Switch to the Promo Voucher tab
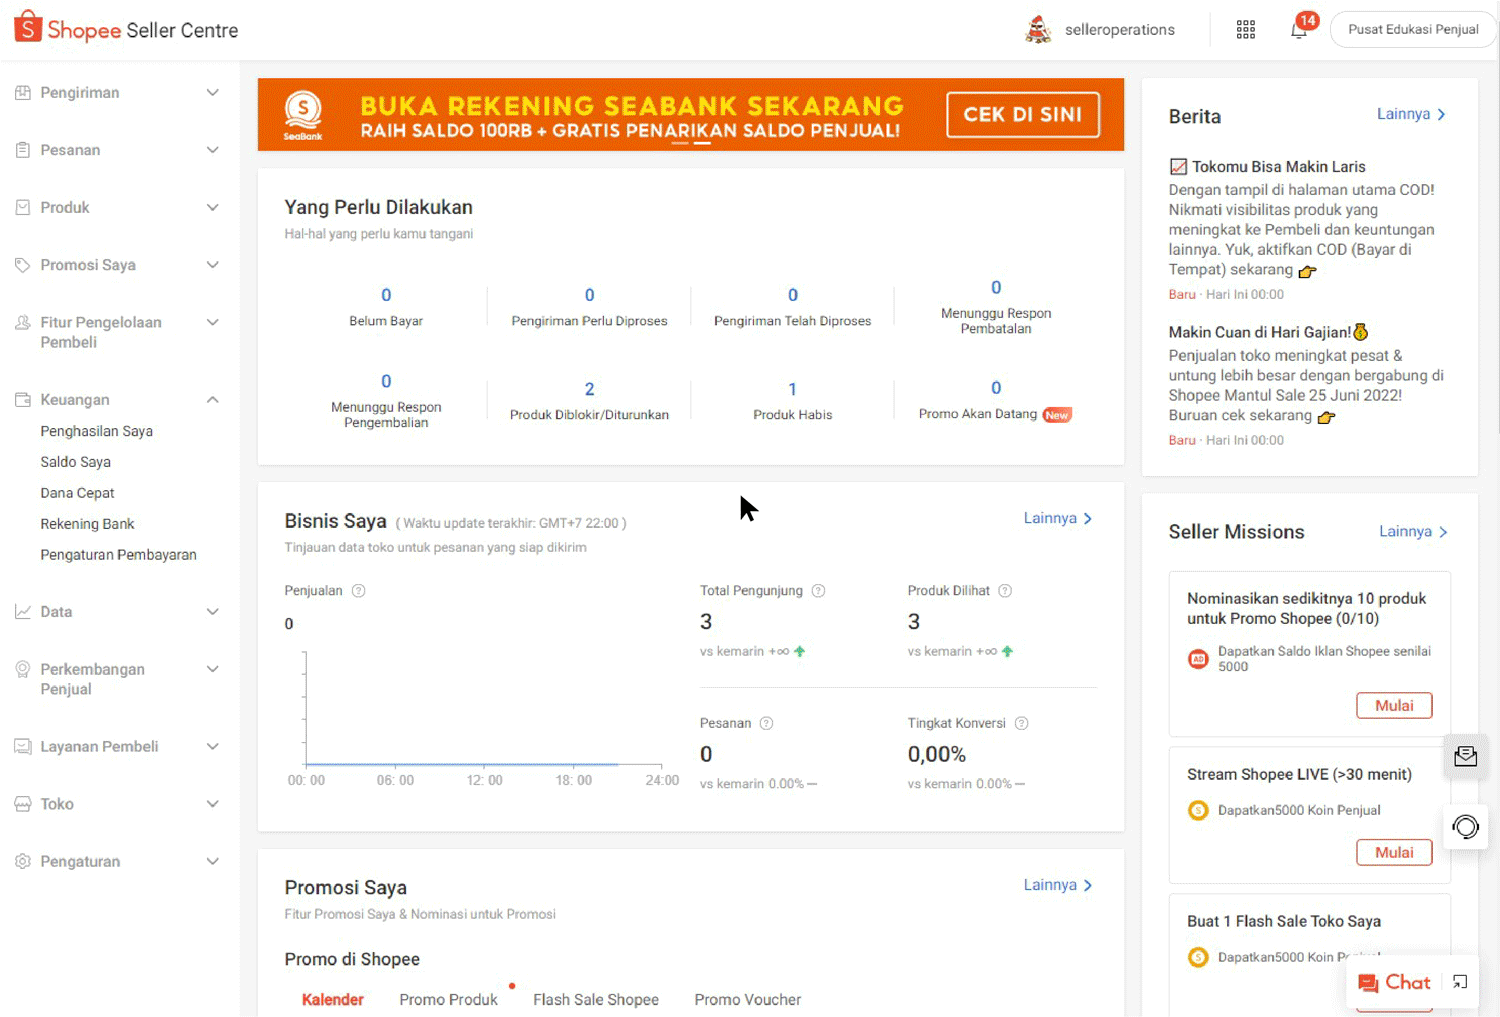Image resolution: width=1500 pixels, height=1017 pixels. [x=747, y=999]
